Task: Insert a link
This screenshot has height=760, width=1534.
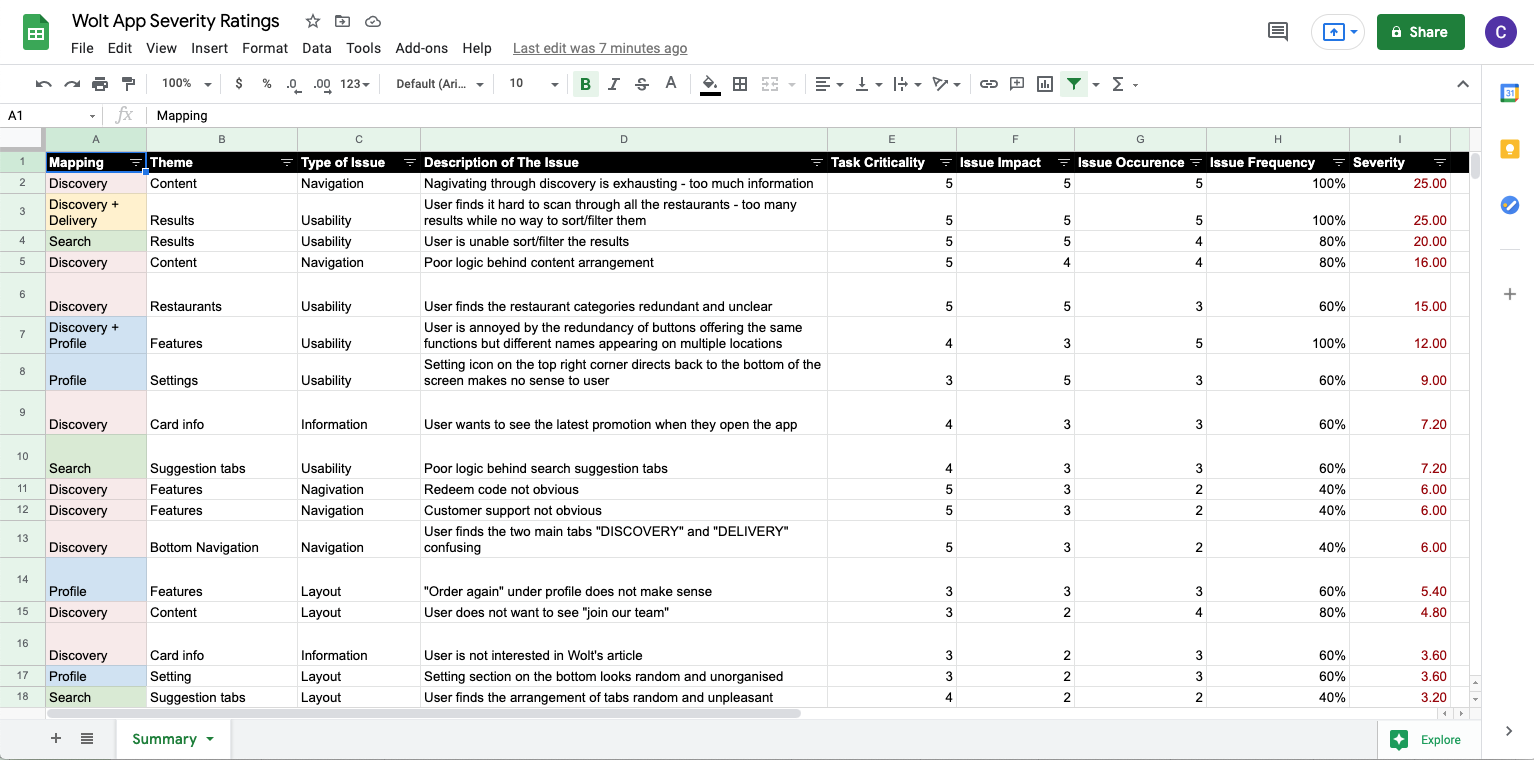Action: click(x=988, y=84)
